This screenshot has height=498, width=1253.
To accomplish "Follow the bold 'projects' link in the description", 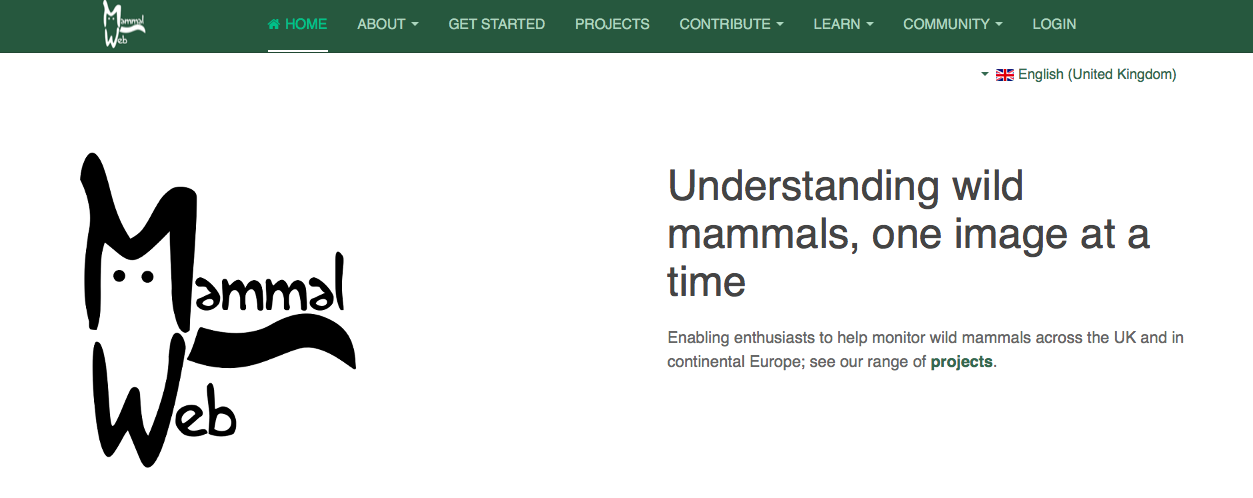I will (x=961, y=362).
